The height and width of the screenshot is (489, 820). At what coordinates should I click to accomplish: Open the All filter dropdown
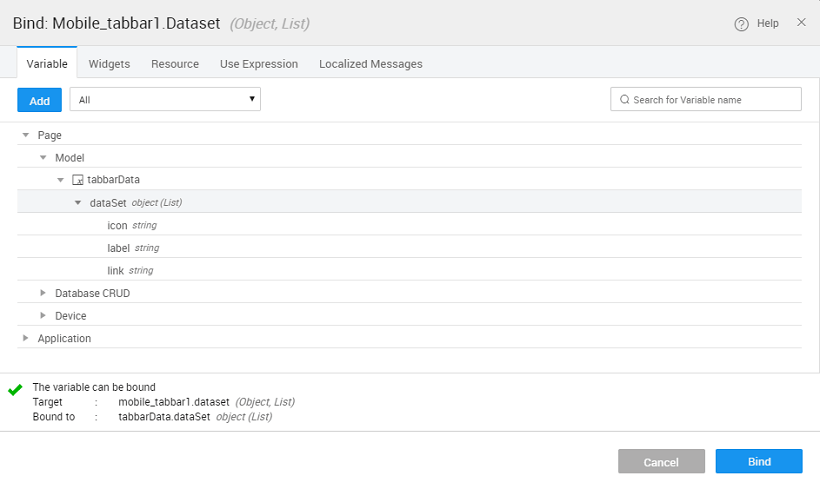pyautogui.click(x=165, y=99)
